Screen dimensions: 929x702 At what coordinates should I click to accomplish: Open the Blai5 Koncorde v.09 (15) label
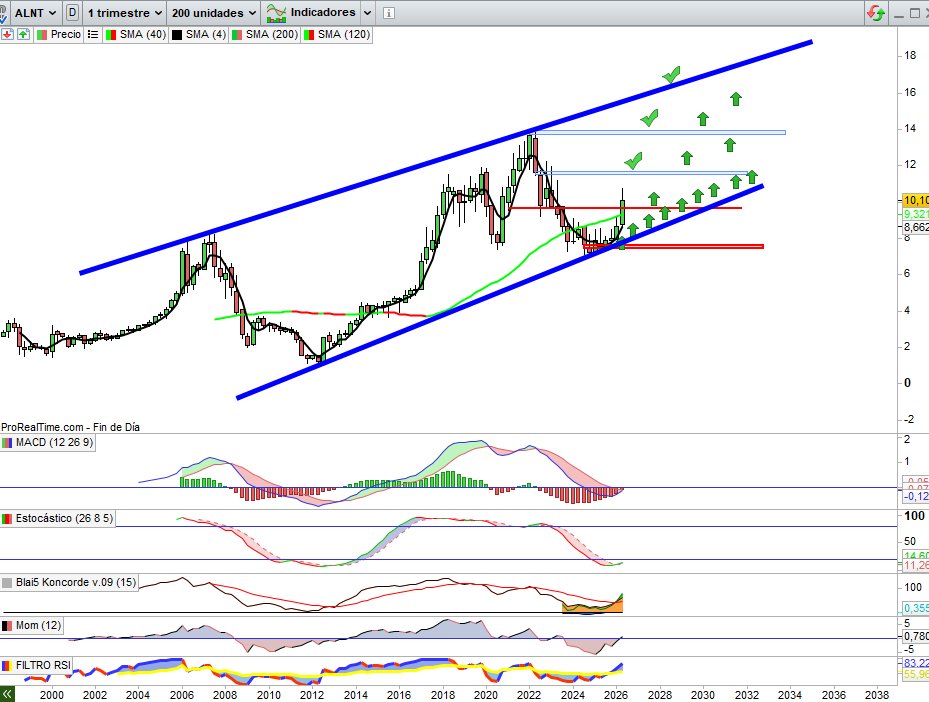tap(76, 582)
